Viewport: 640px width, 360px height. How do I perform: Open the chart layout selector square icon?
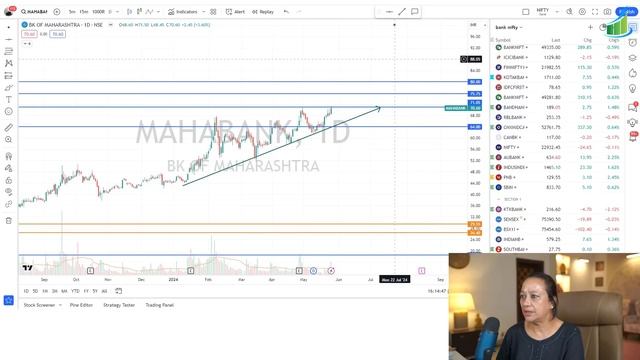[x=526, y=12]
